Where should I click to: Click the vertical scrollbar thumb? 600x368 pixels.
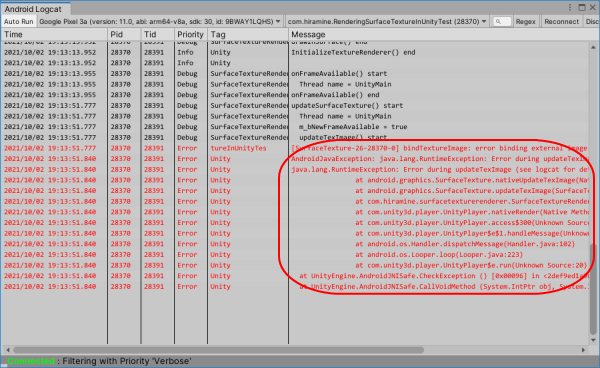593,289
